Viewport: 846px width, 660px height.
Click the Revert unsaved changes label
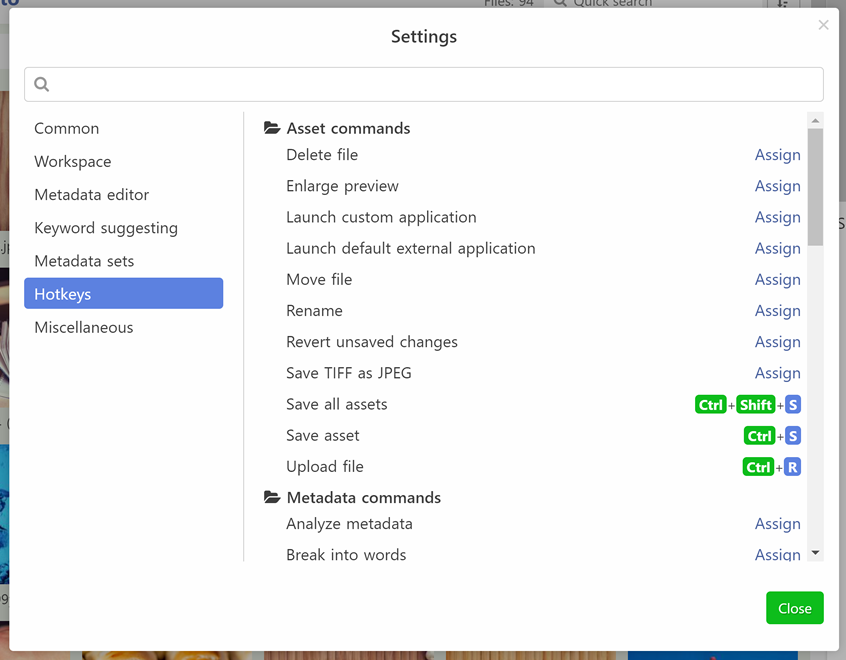pos(372,342)
